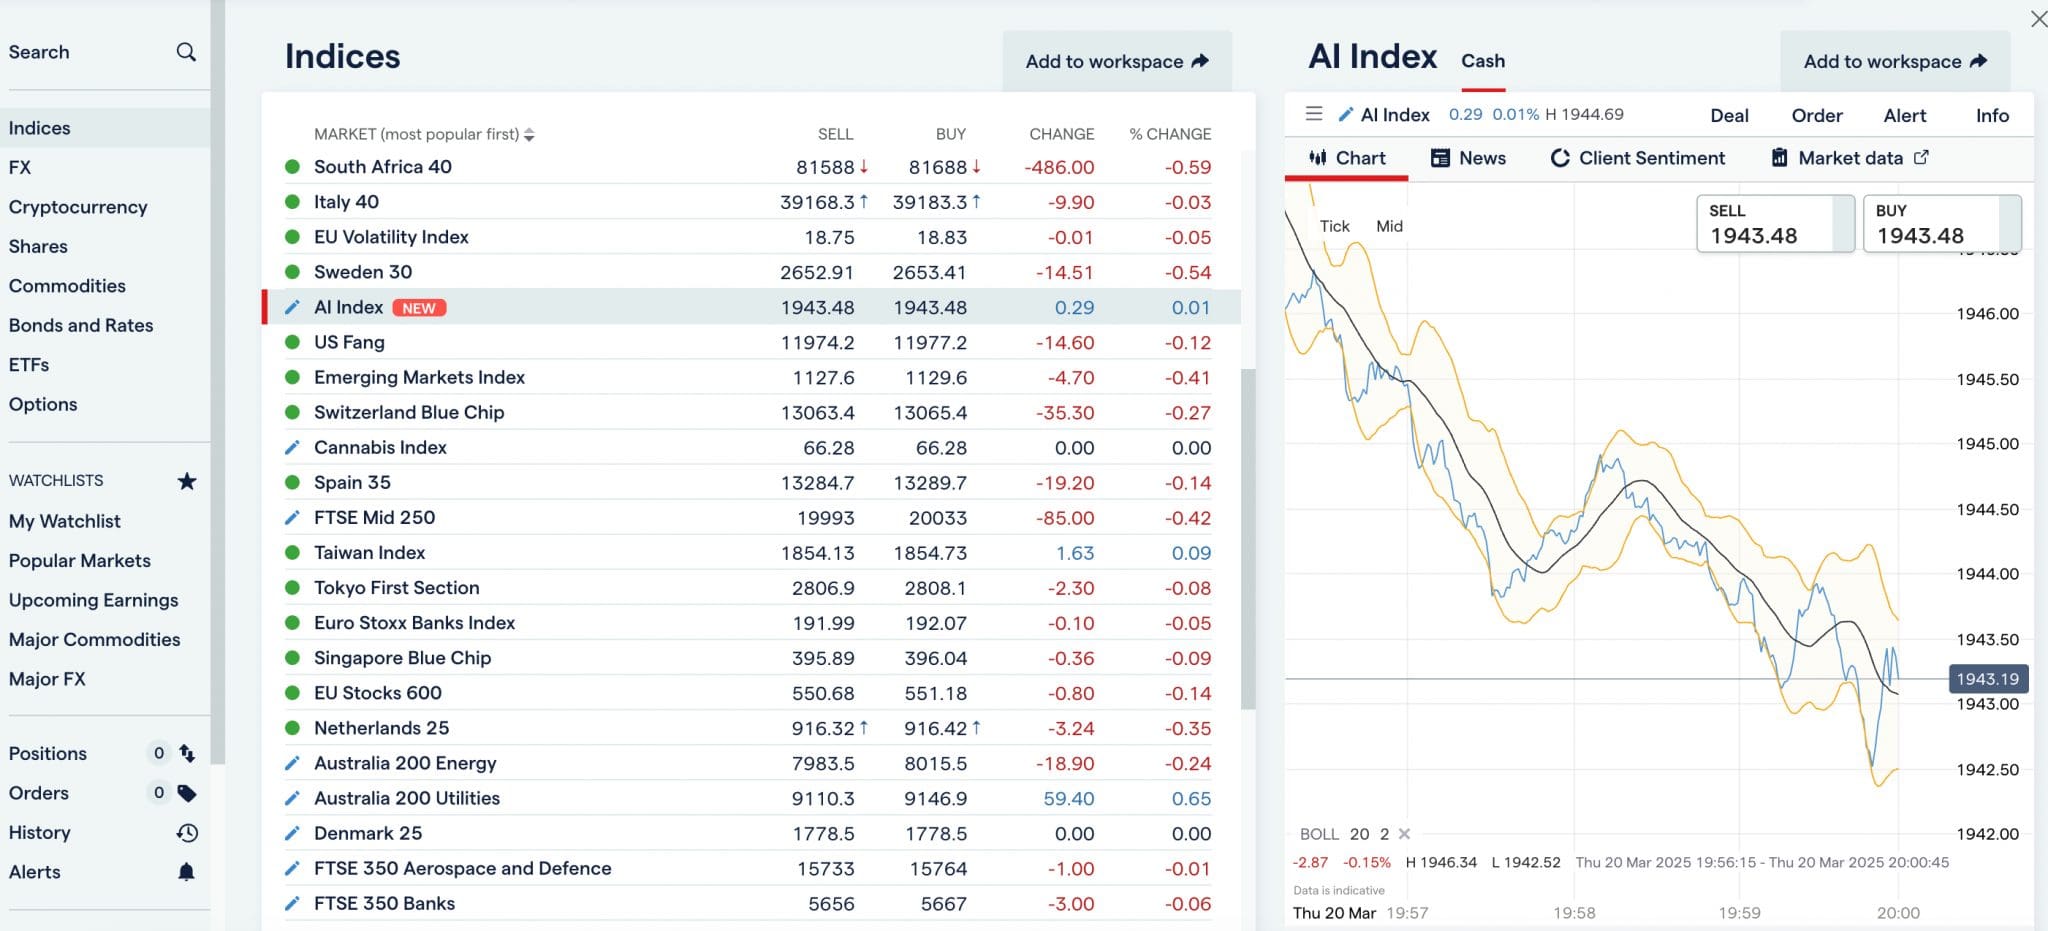Viewport: 2048px width, 931px height.
Task: Click the SELL 1943.48 price box
Action: [x=1775, y=224]
